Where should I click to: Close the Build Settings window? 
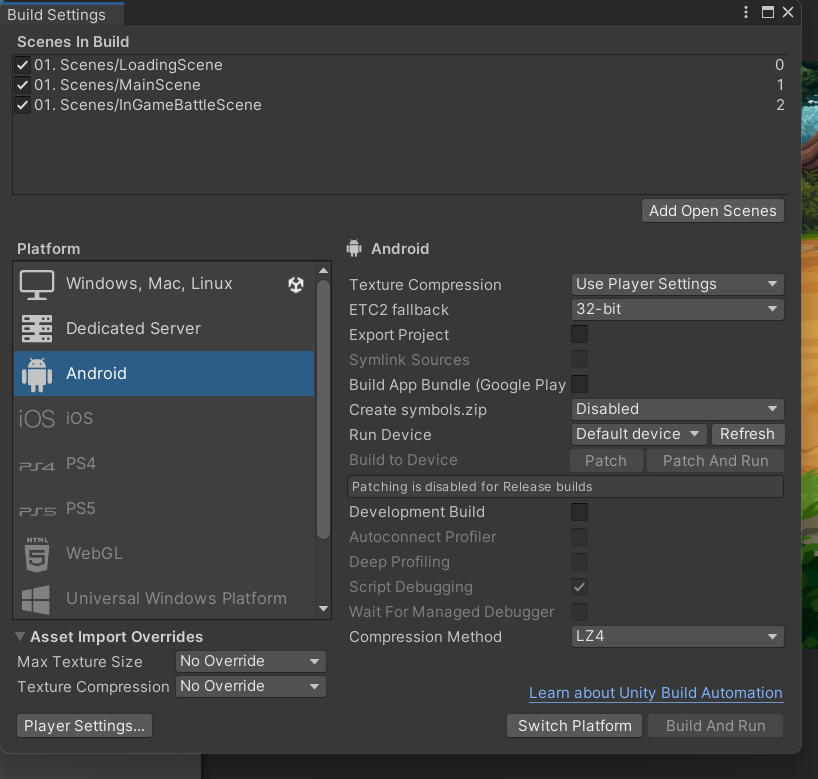pos(788,12)
